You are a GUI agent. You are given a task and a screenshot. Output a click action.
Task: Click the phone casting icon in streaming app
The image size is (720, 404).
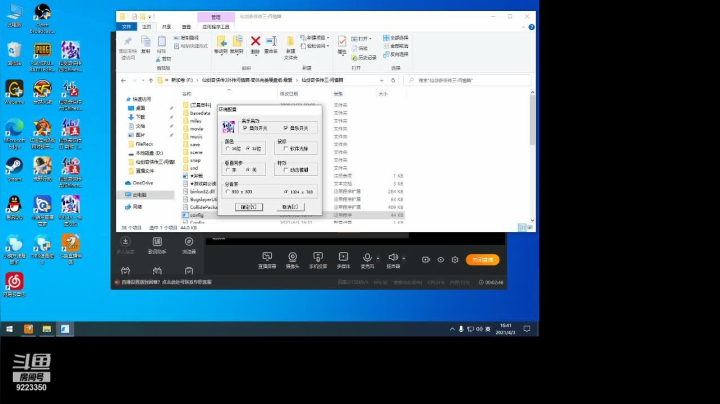tap(318, 257)
